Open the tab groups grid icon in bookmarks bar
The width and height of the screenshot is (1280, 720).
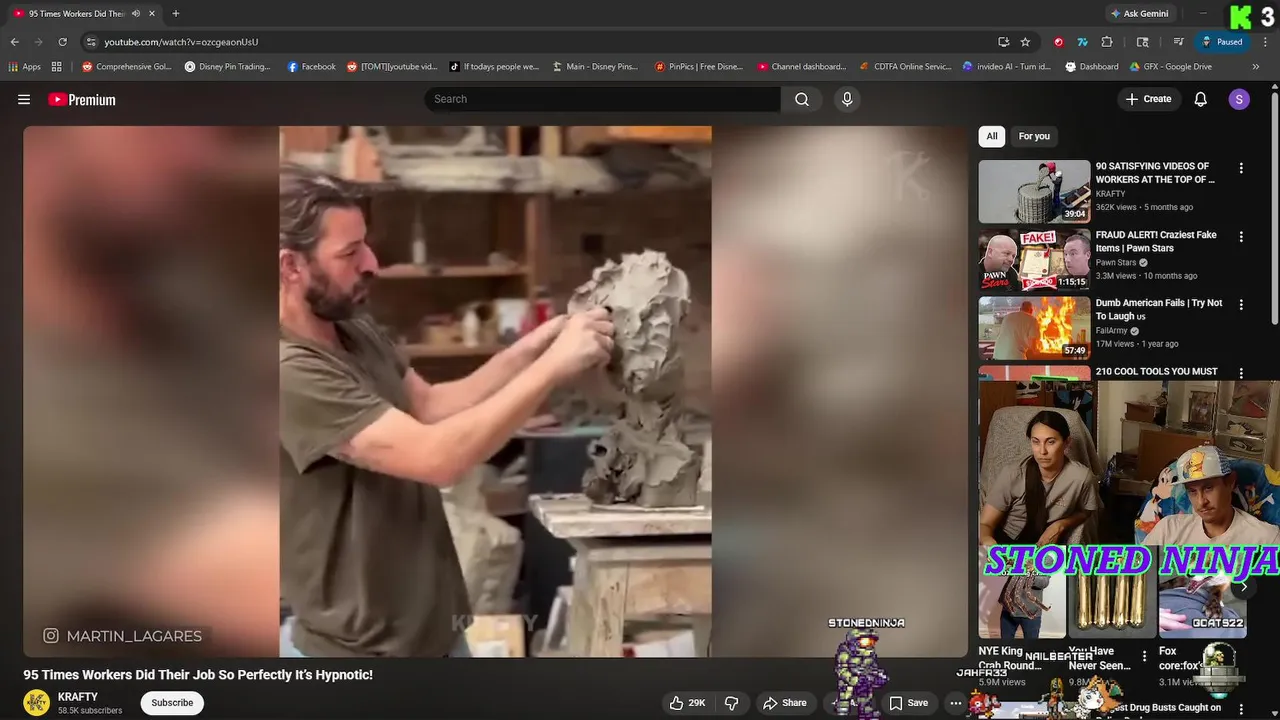pos(57,67)
